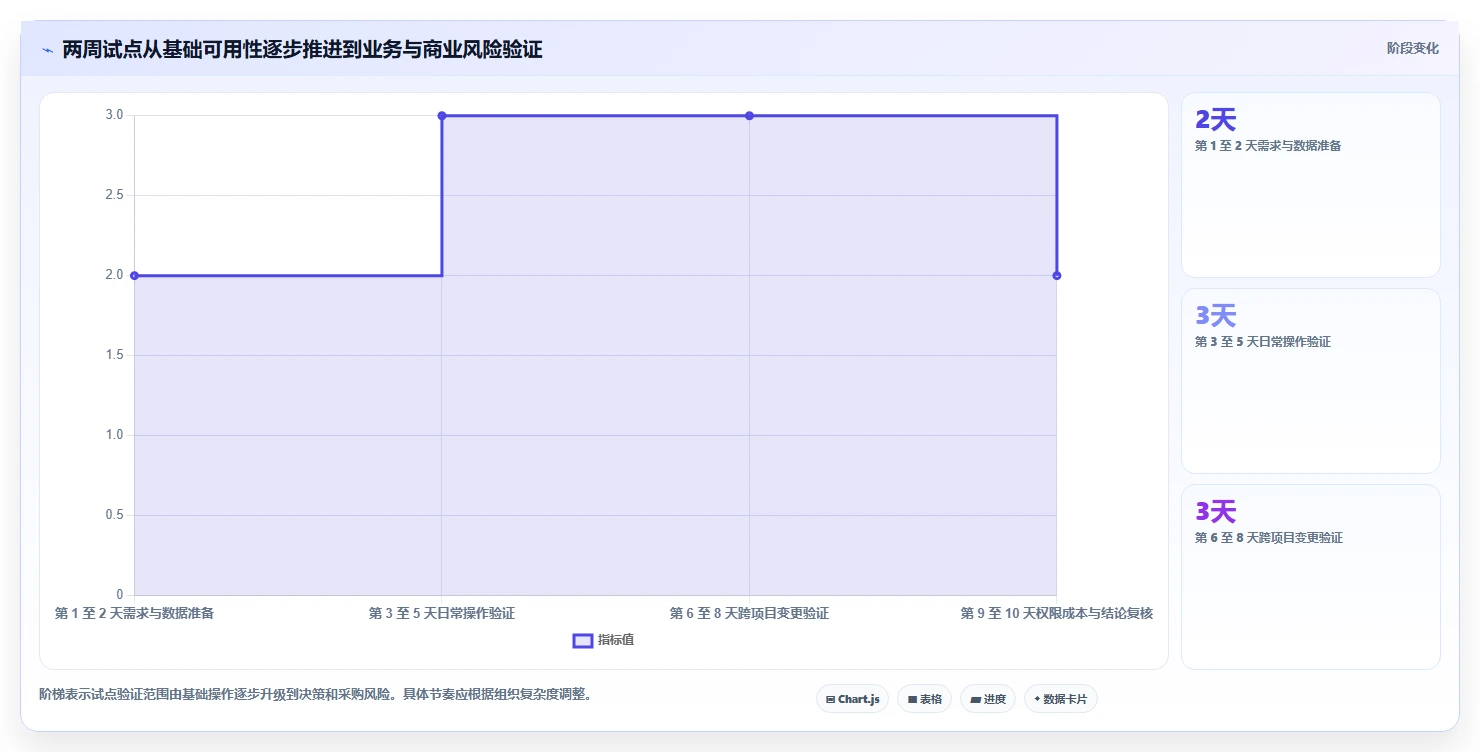
Task: Click the card caption 第 1 至 2 天需求与数据准备
Action: (1268, 146)
